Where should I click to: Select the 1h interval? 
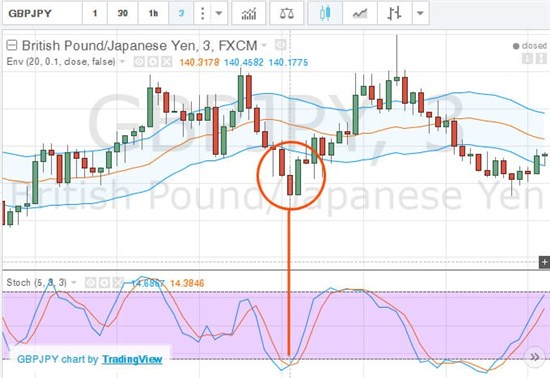coord(153,13)
